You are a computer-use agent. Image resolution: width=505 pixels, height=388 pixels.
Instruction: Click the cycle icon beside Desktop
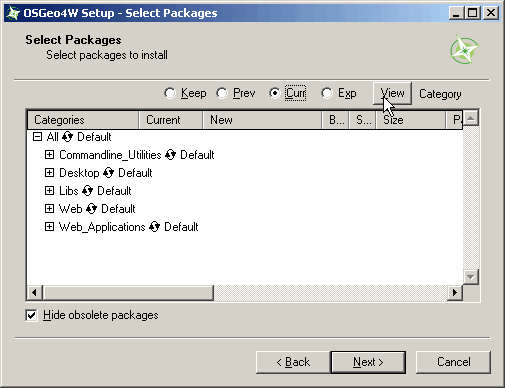pos(108,173)
